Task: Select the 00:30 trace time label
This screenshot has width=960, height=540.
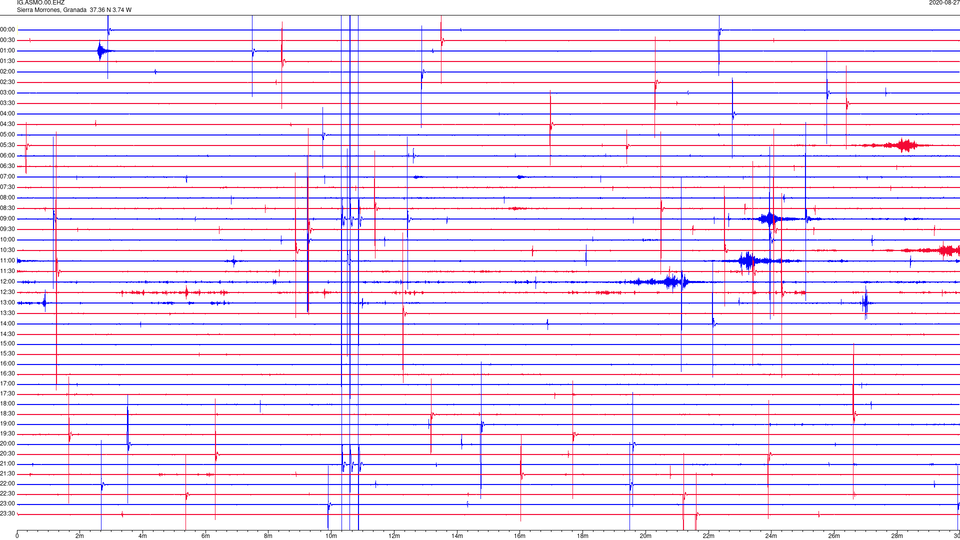Action: [8, 40]
